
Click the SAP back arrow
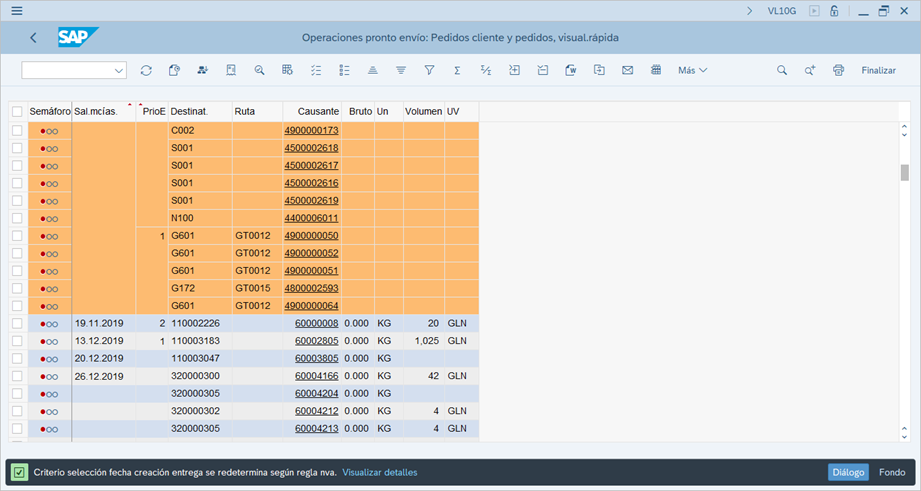pos(33,38)
